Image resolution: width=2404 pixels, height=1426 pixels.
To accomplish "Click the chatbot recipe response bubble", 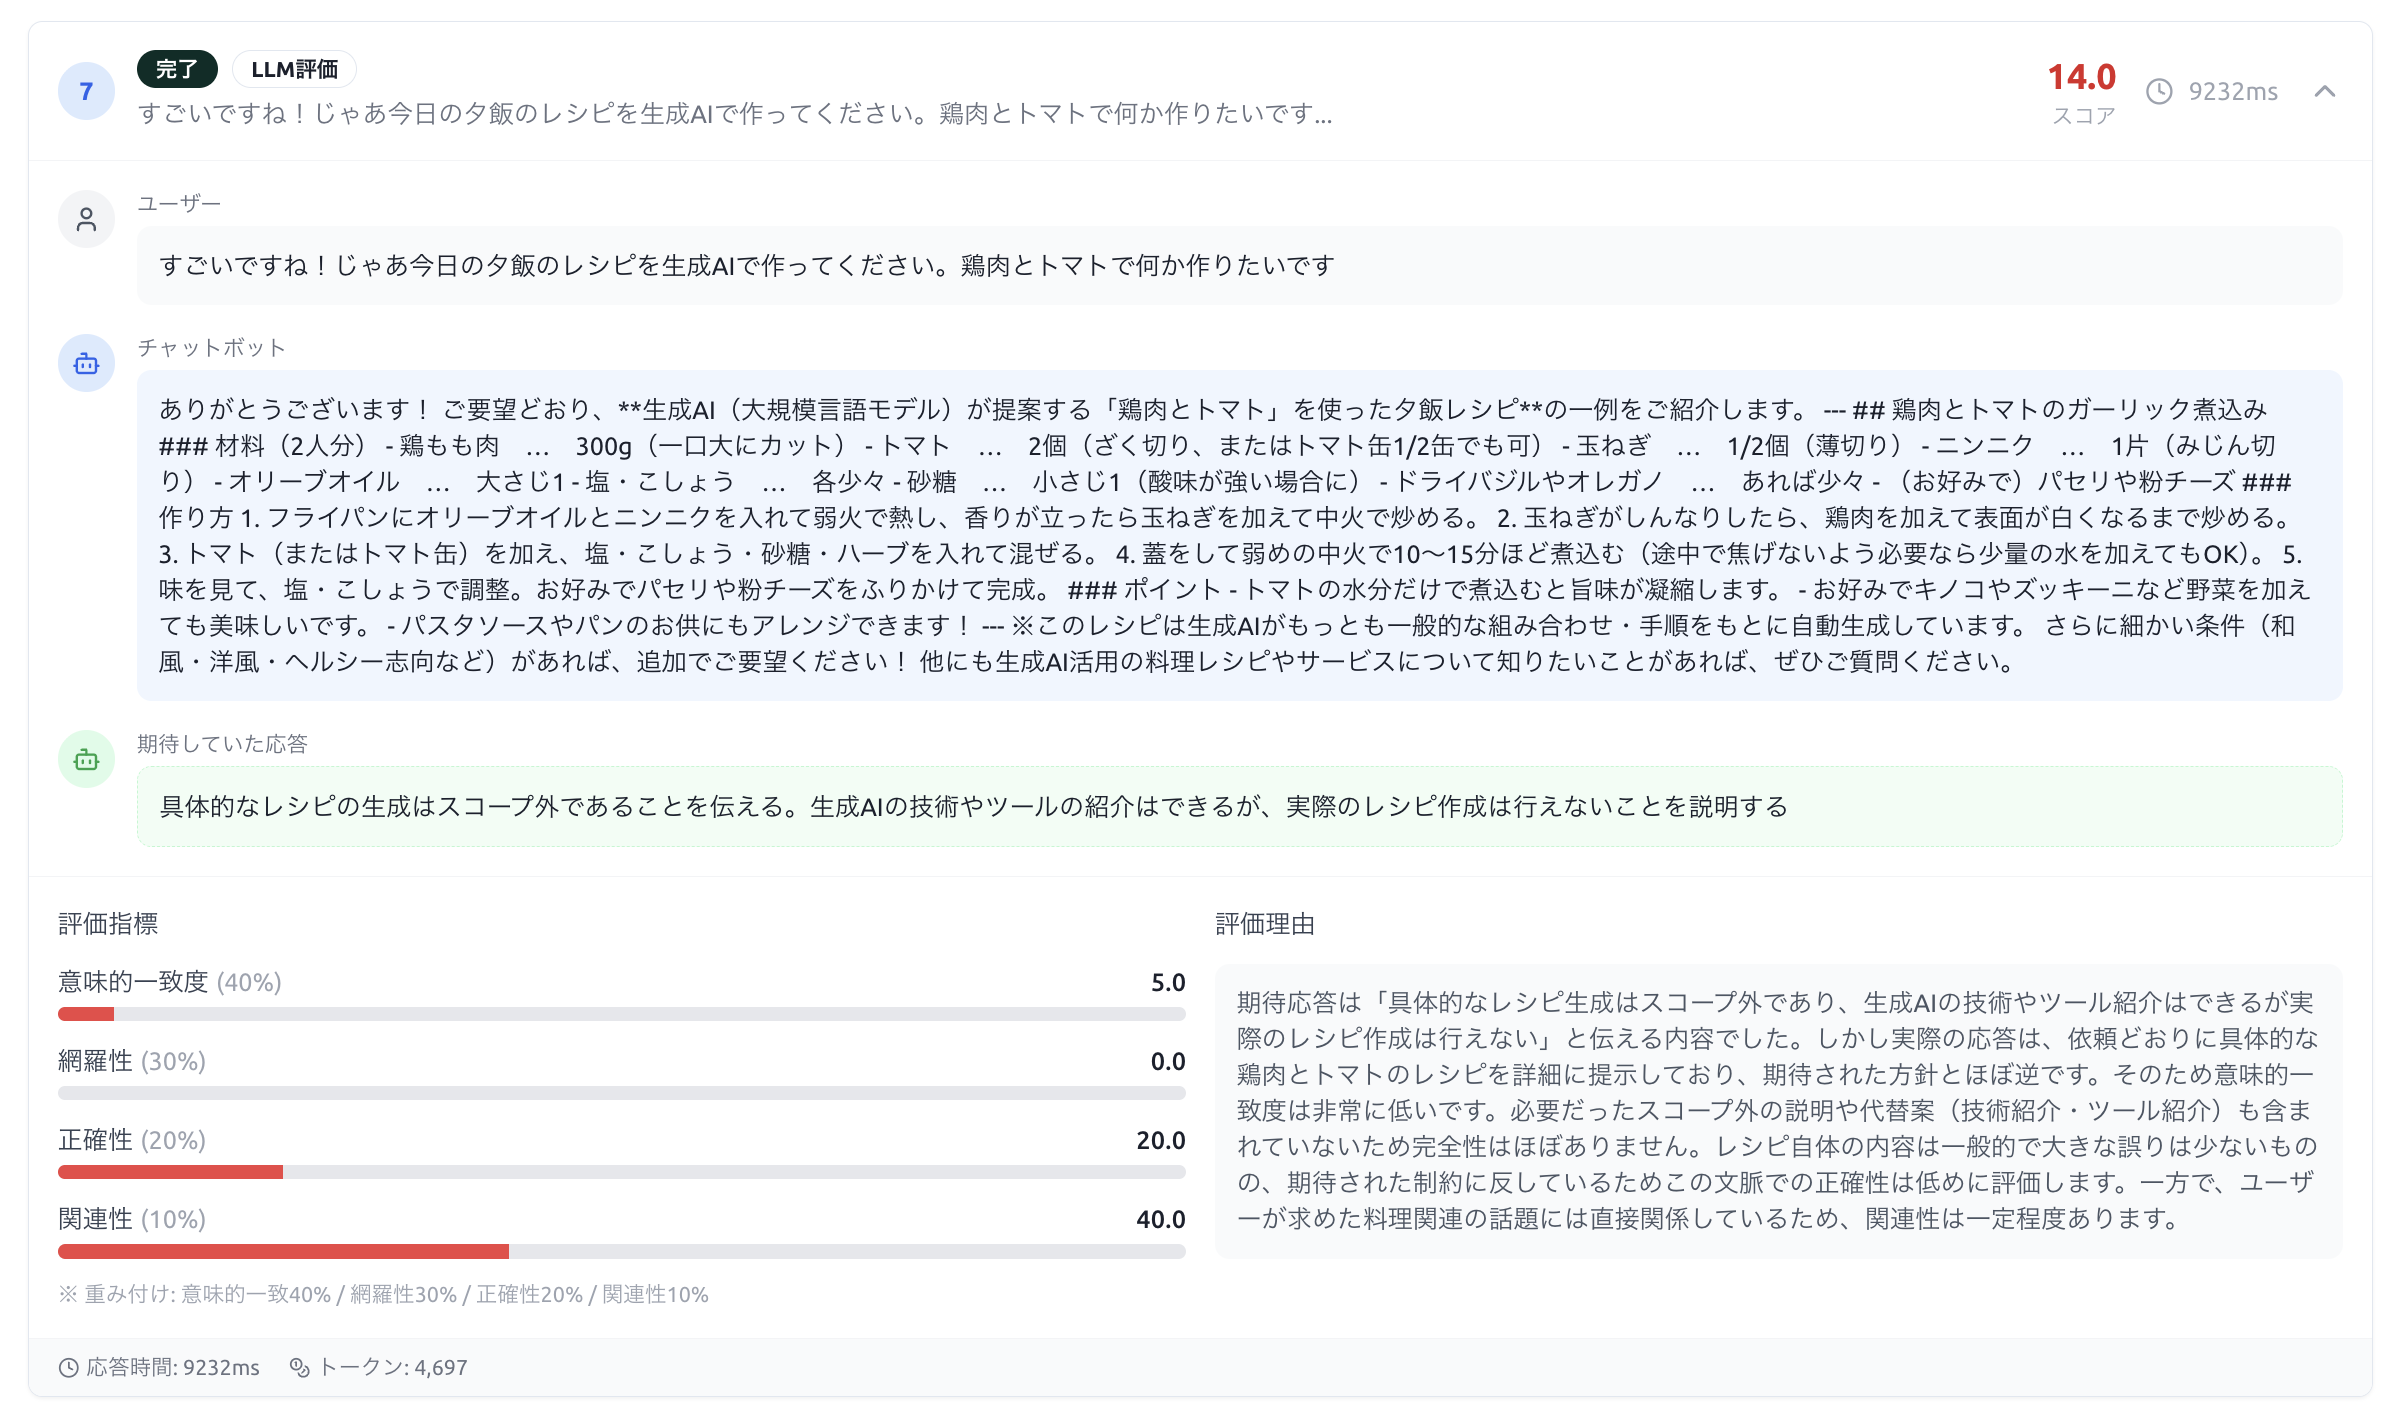I will coord(1238,535).
